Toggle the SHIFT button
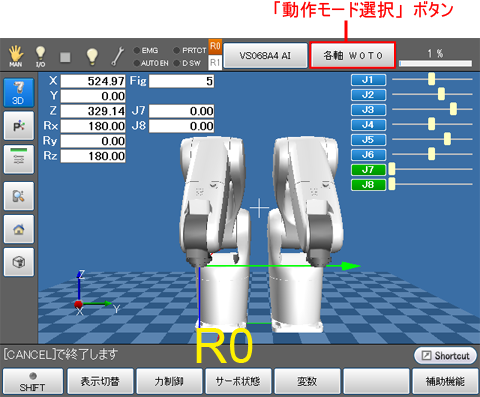Image resolution: width=480 pixels, height=397 pixels. pyautogui.click(x=33, y=381)
